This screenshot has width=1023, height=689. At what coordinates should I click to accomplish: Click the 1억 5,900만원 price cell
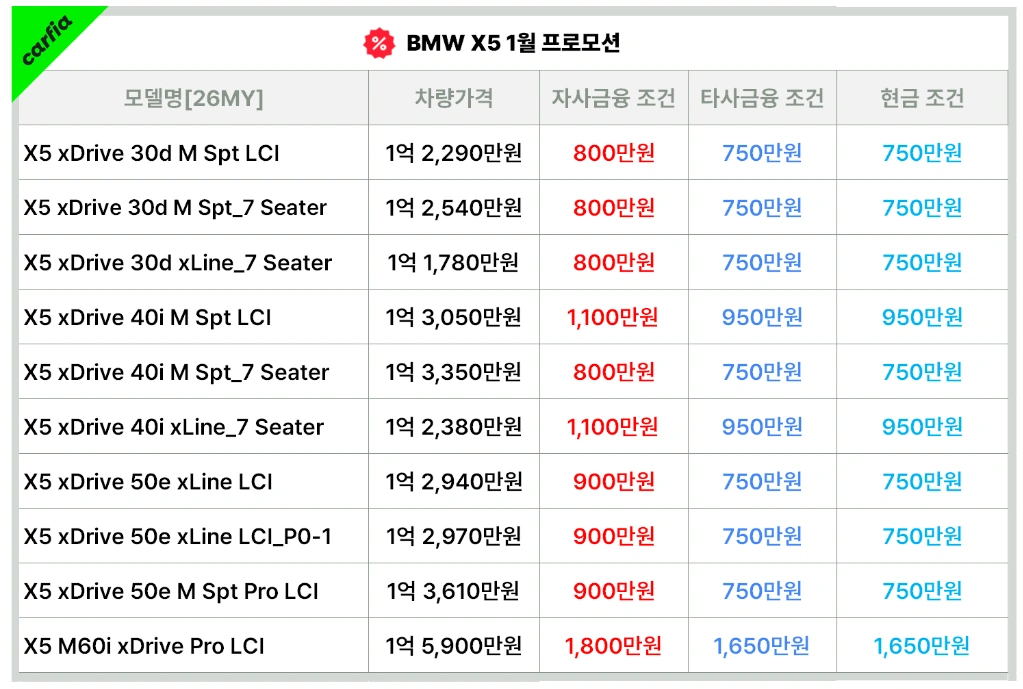click(x=453, y=646)
